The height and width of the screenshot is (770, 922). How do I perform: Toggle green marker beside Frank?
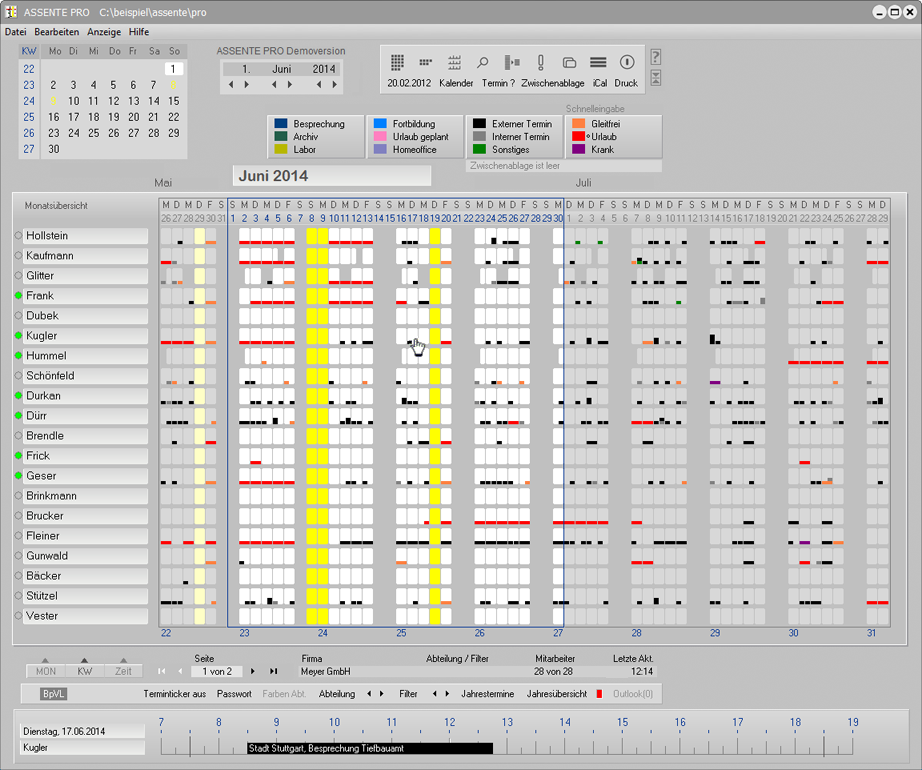pos(18,296)
